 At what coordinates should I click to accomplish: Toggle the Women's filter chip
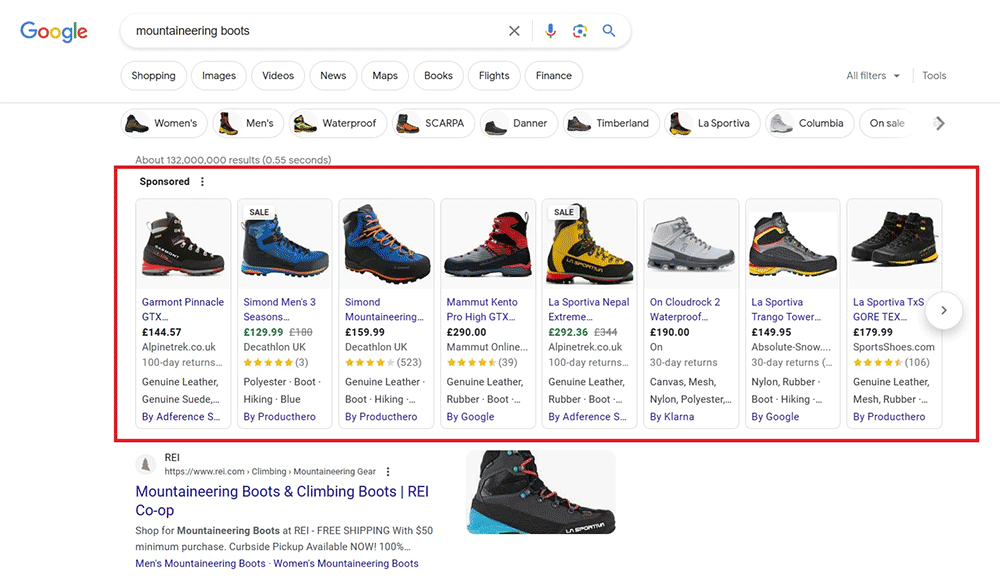[x=164, y=124]
